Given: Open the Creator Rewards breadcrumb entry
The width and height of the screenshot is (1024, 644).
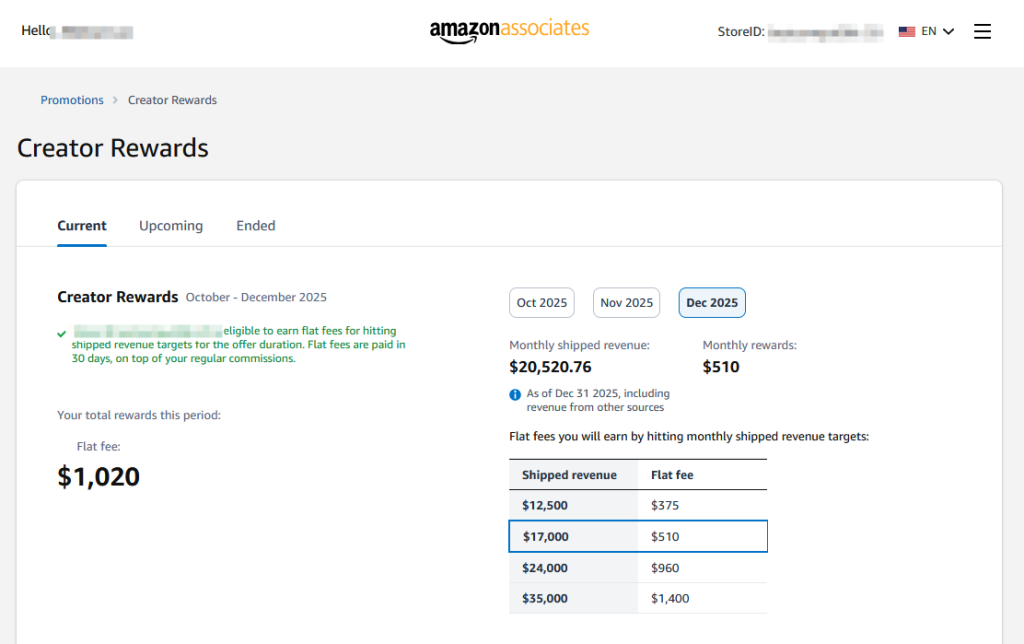Looking at the screenshot, I should tap(172, 99).
